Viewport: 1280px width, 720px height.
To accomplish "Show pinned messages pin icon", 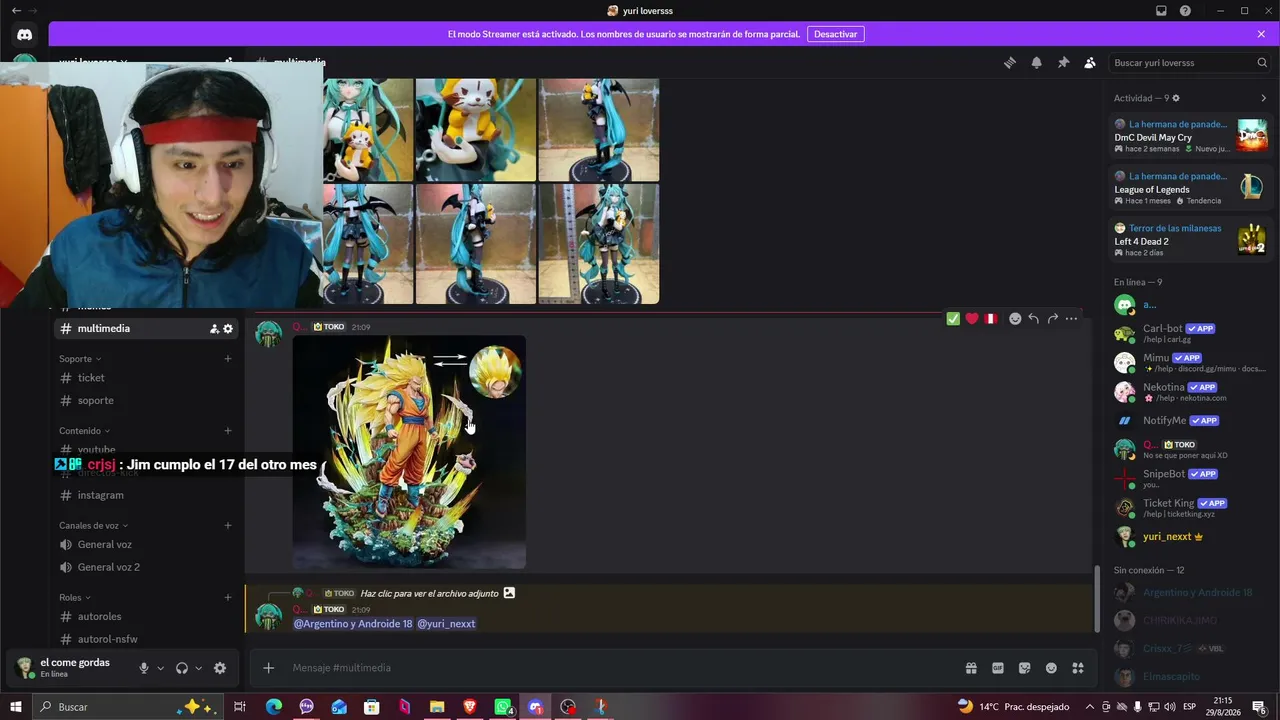I will [1063, 62].
